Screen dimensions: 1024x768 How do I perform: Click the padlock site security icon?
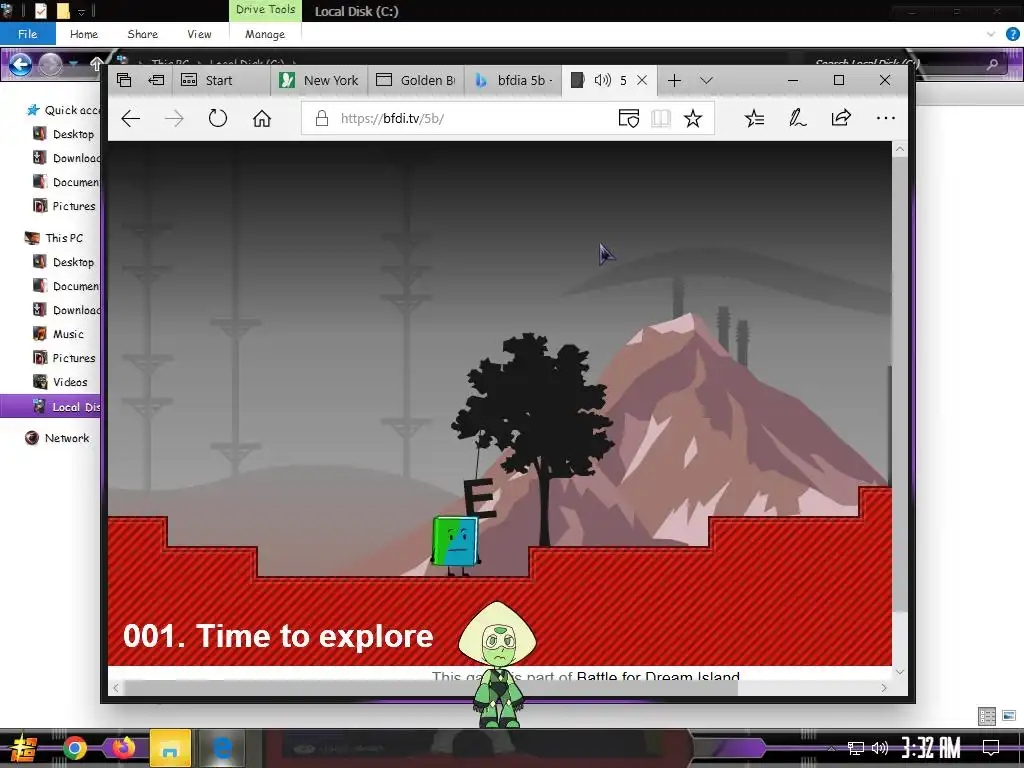click(321, 118)
